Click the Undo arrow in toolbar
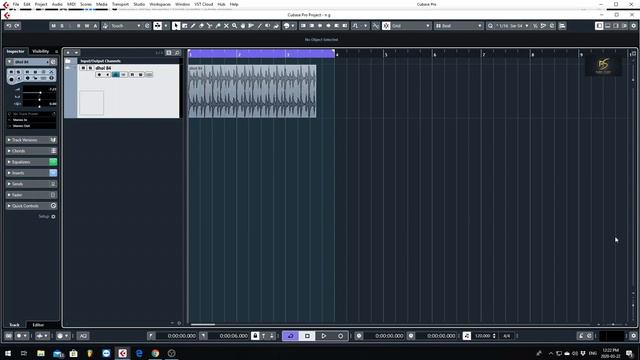The width and height of the screenshot is (640, 360). 9,26
